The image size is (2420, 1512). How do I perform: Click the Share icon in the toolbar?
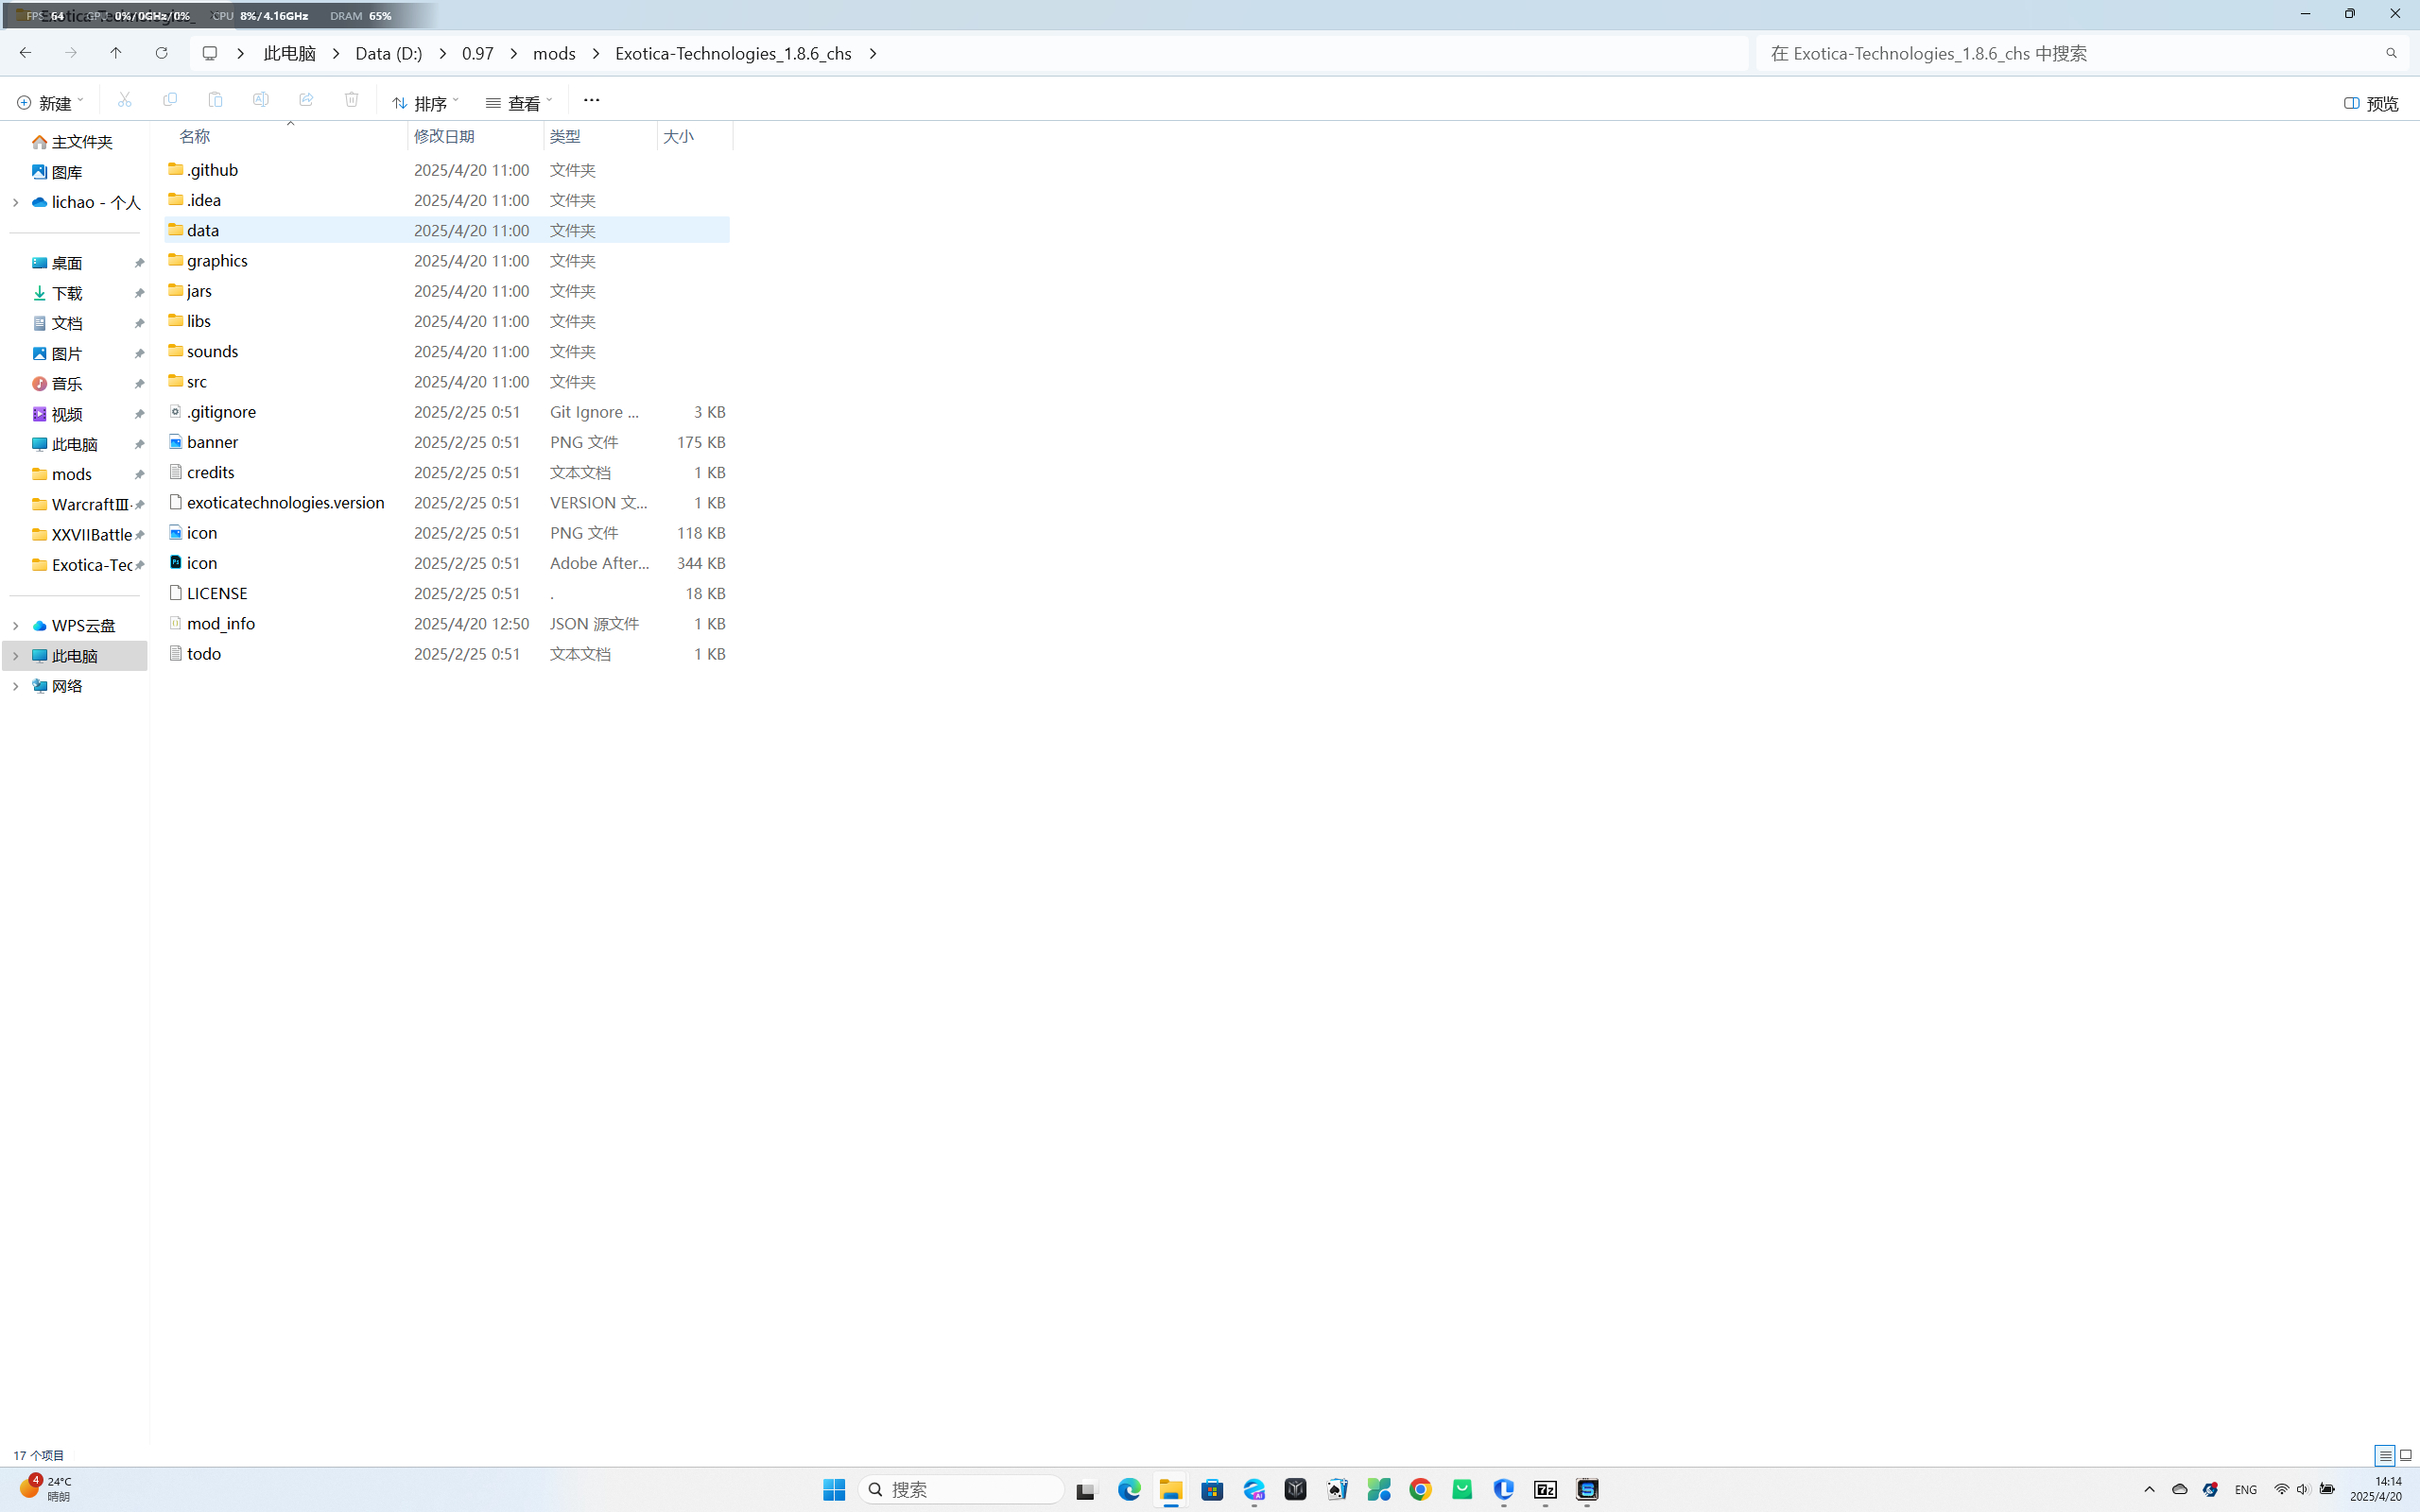point(306,100)
